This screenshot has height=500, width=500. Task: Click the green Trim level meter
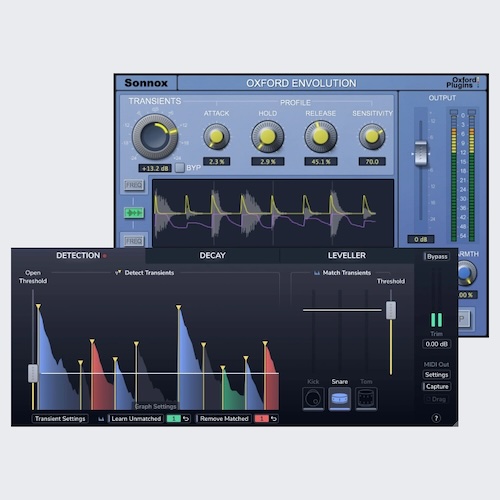436,320
